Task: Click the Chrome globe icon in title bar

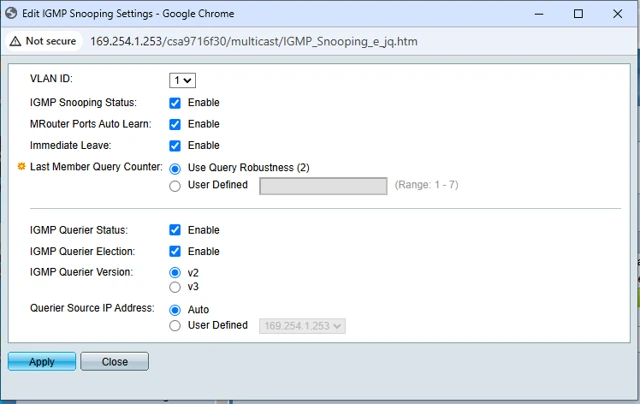Action: (x=11, y=13)
